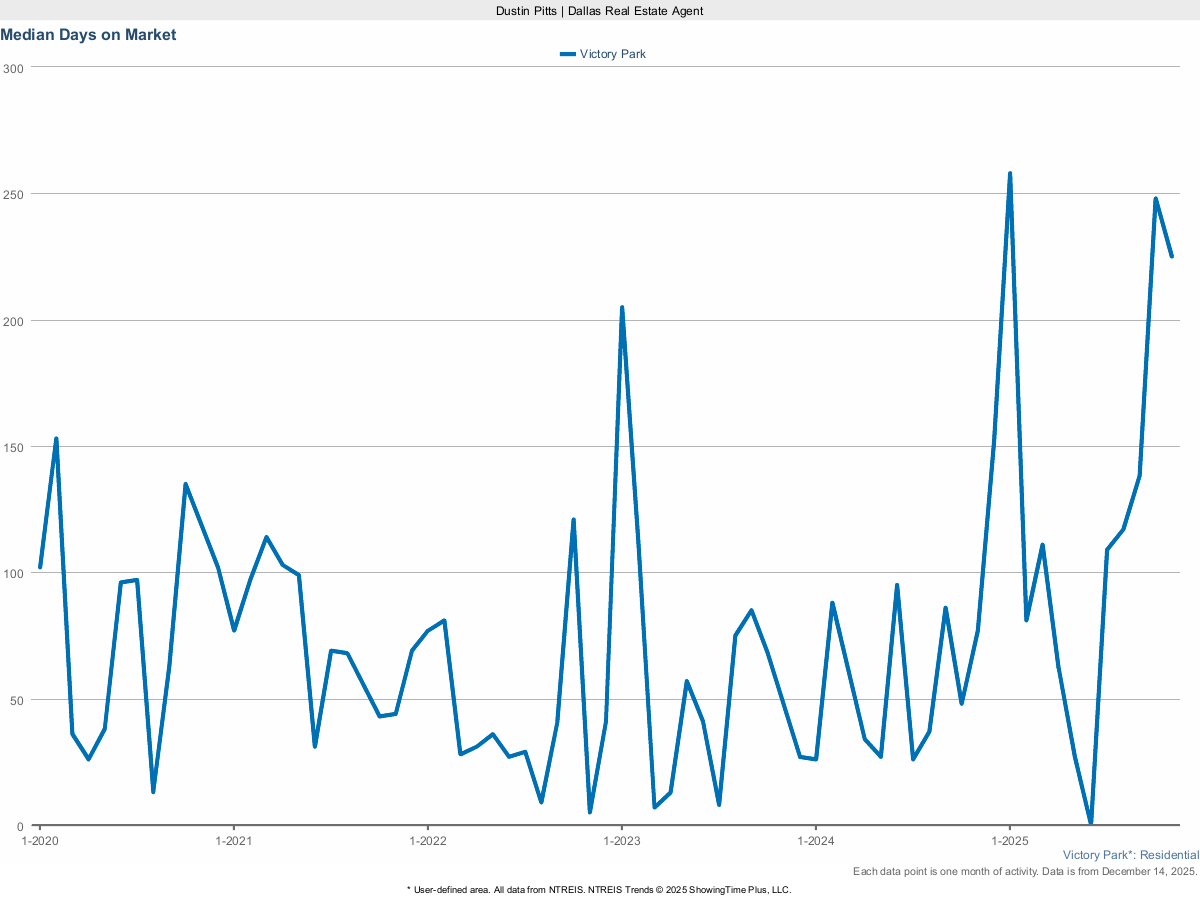
Task: Click the 250 y-axis label
Action: pos(12,194)
